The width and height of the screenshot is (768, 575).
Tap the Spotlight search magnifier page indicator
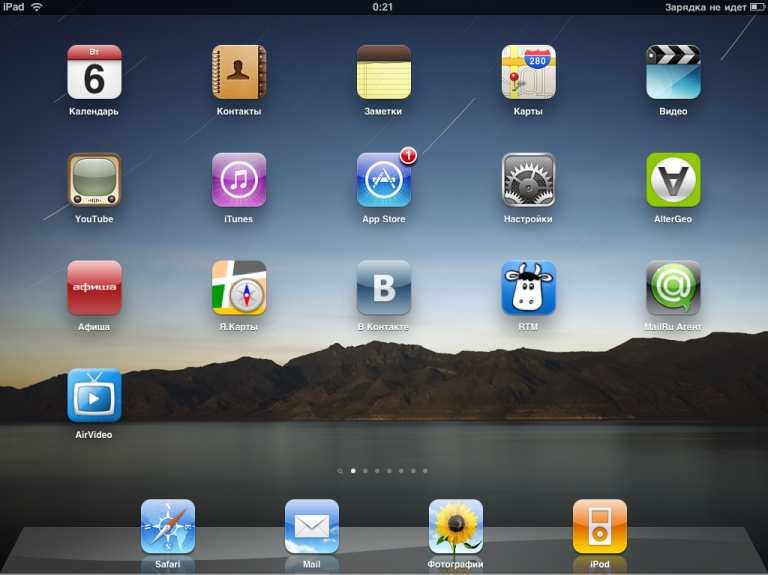(341, 470)
